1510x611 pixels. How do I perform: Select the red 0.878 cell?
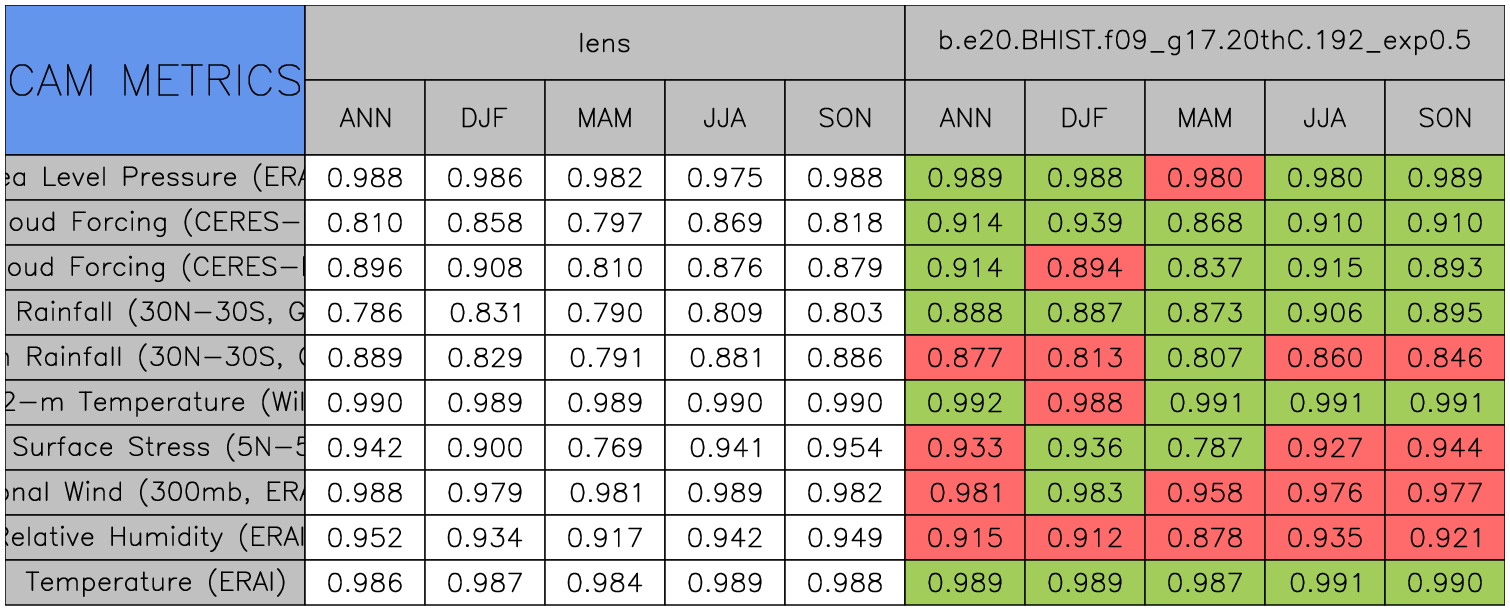pyautogui.click(x=1204, y=538)
